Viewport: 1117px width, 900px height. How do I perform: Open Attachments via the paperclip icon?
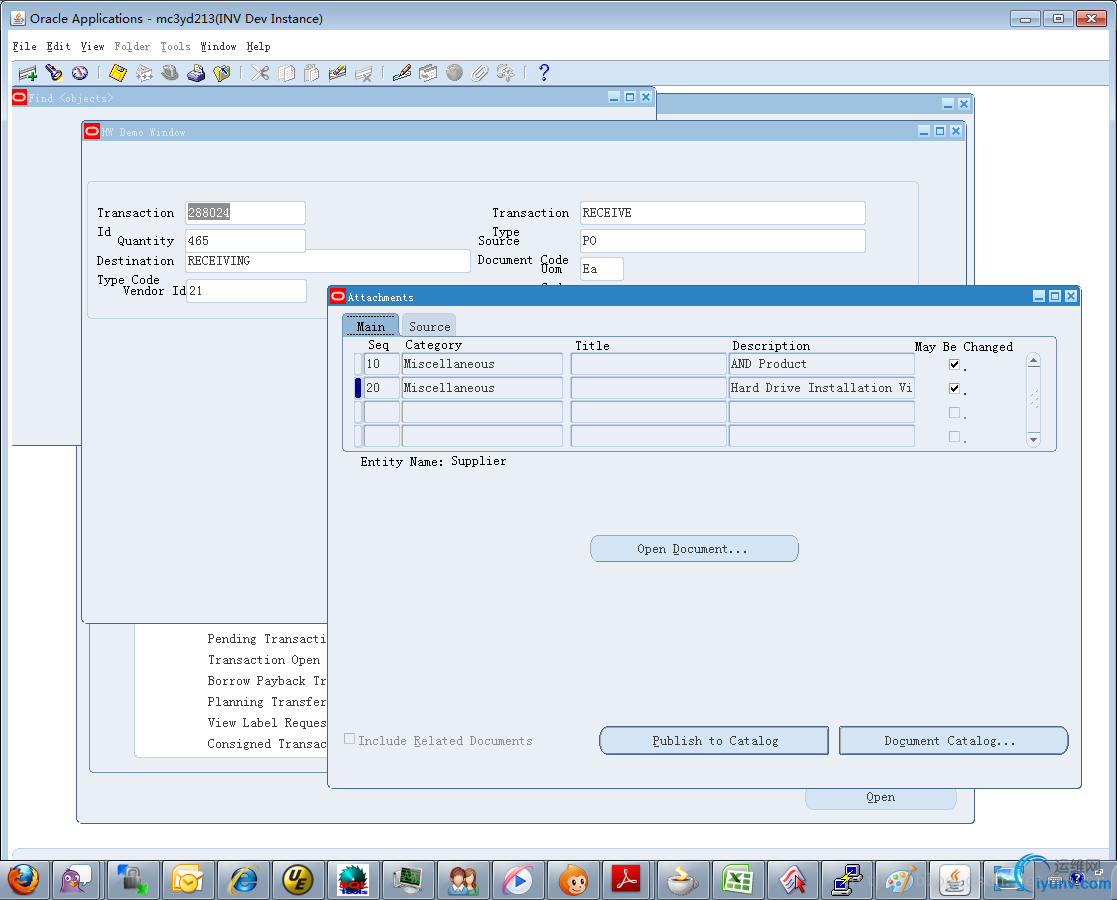click(479, 73)
